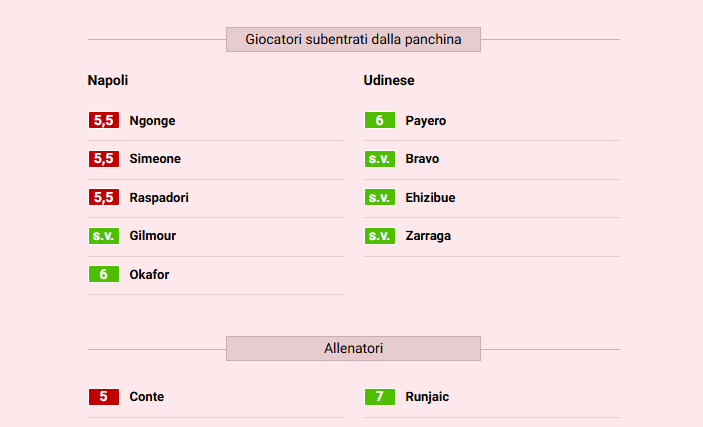Click Raspadori's 5,5 rating badge
703x427 pixels.
click(x=104, y=198)
